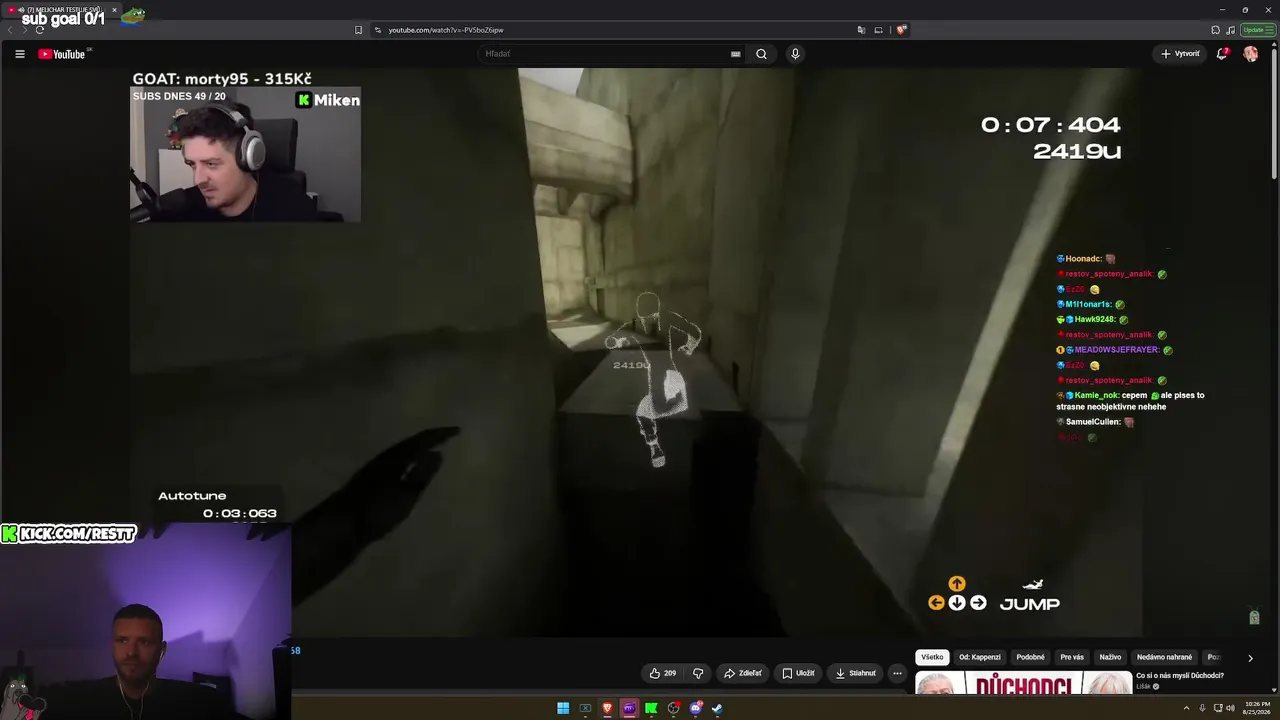The height and width of the screenshot is (720, 1280).
Task: Open the translate page icon
Action: click(861, 30)
